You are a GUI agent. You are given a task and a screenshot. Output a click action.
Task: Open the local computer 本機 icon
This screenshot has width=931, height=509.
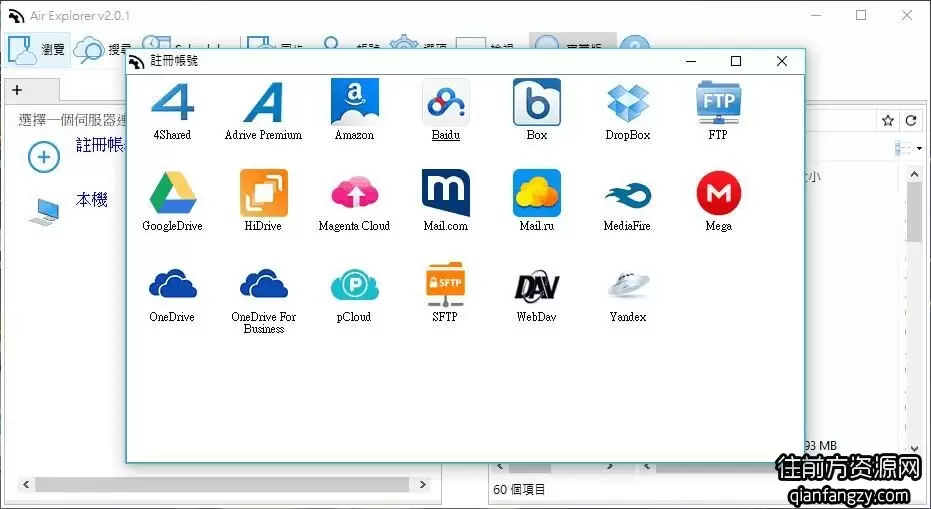45,211
